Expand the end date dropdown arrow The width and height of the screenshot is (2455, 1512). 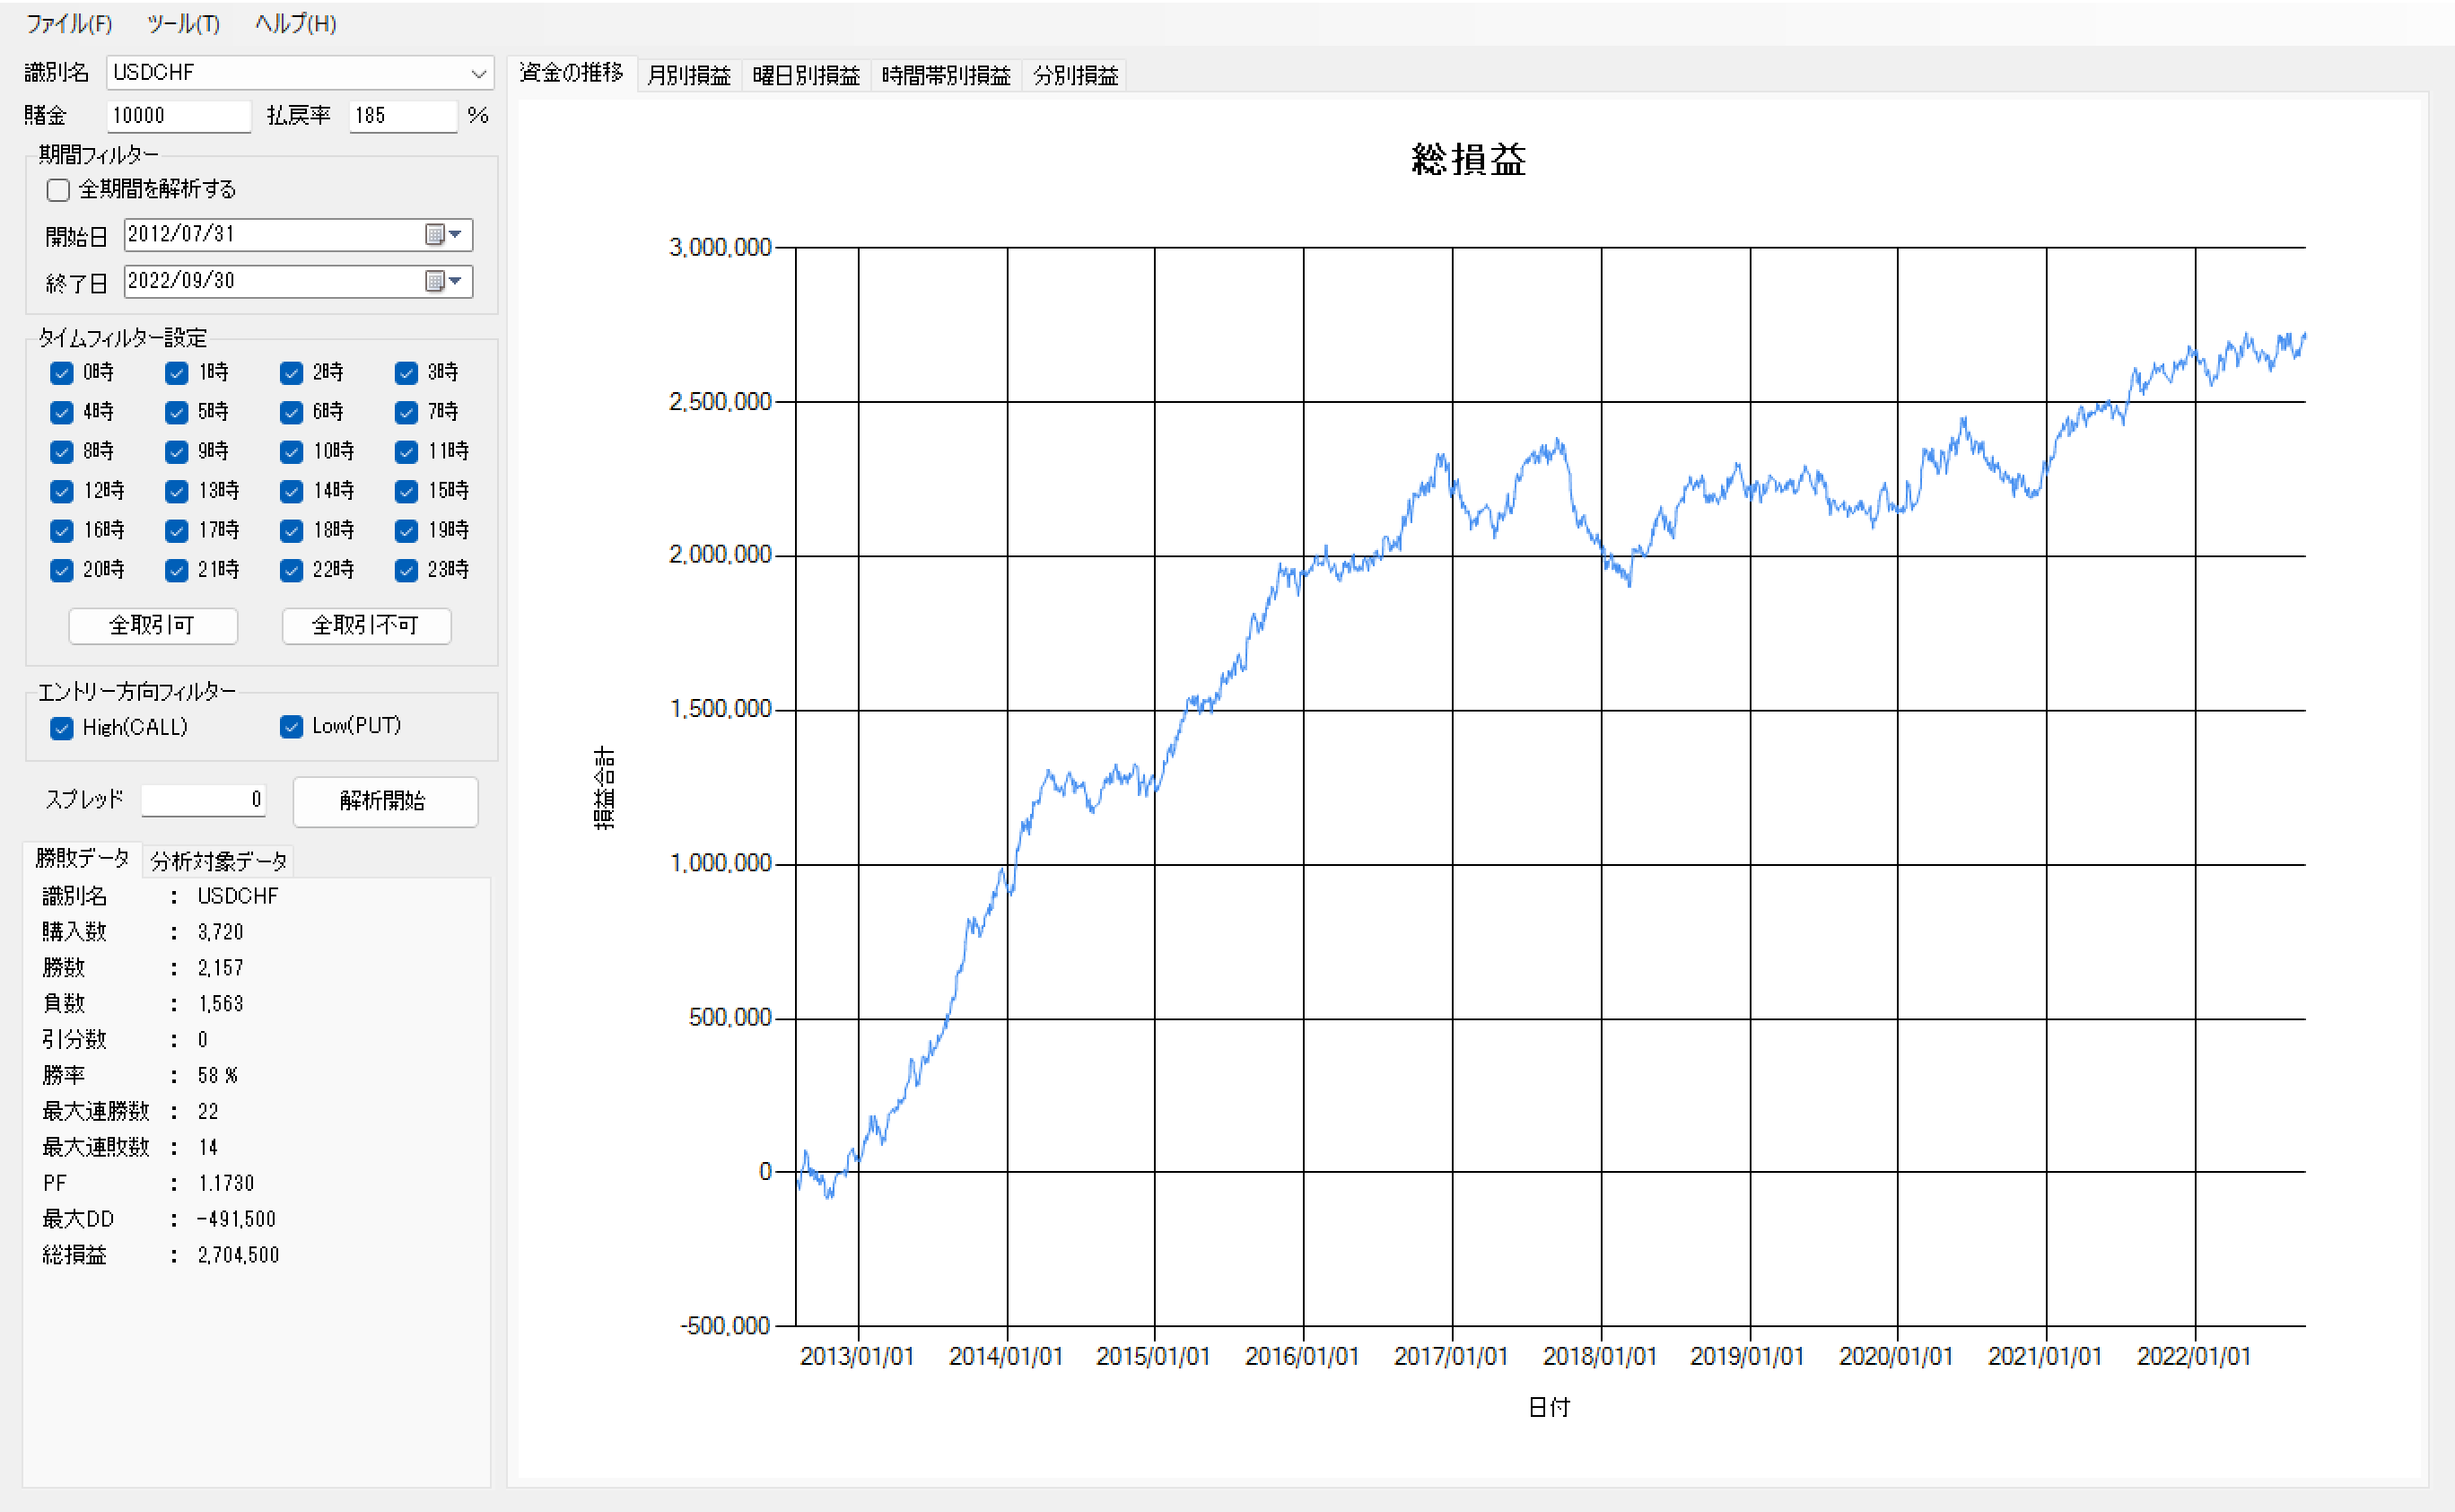click(456, 281)
